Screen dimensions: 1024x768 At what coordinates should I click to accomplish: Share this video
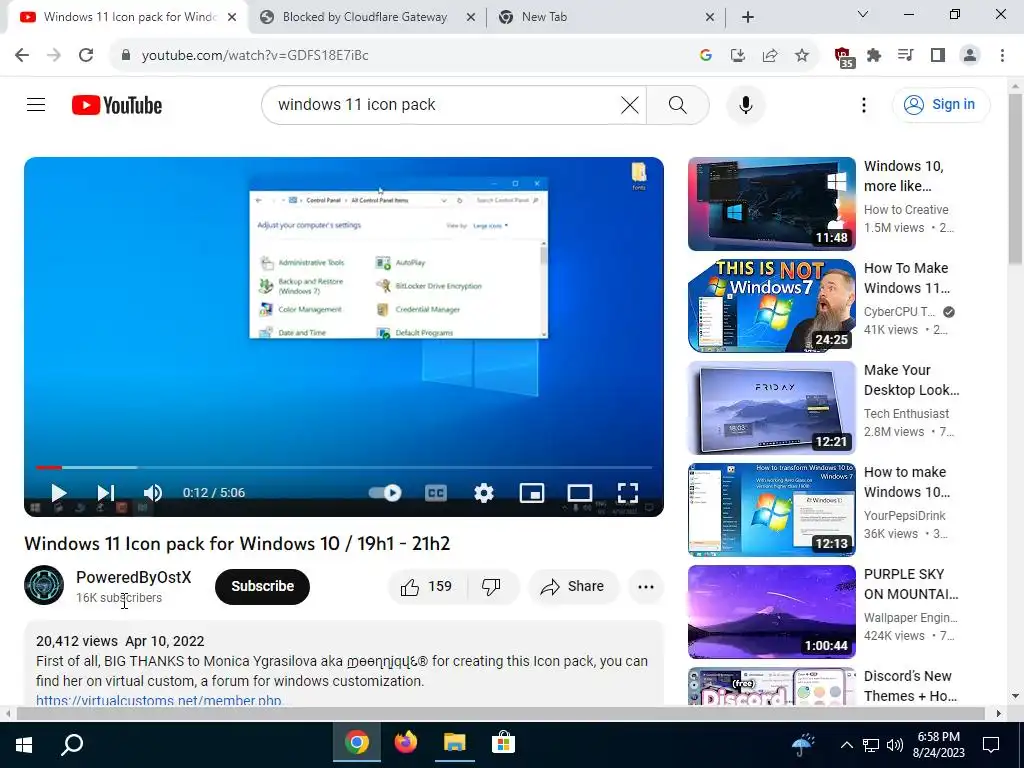click(573, 586)
